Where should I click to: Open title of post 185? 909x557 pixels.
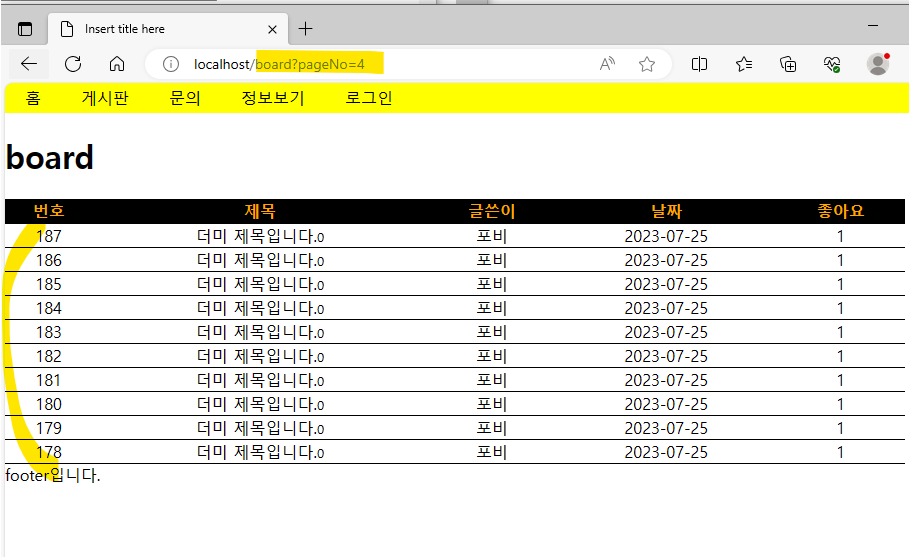(x=260, y=284)
